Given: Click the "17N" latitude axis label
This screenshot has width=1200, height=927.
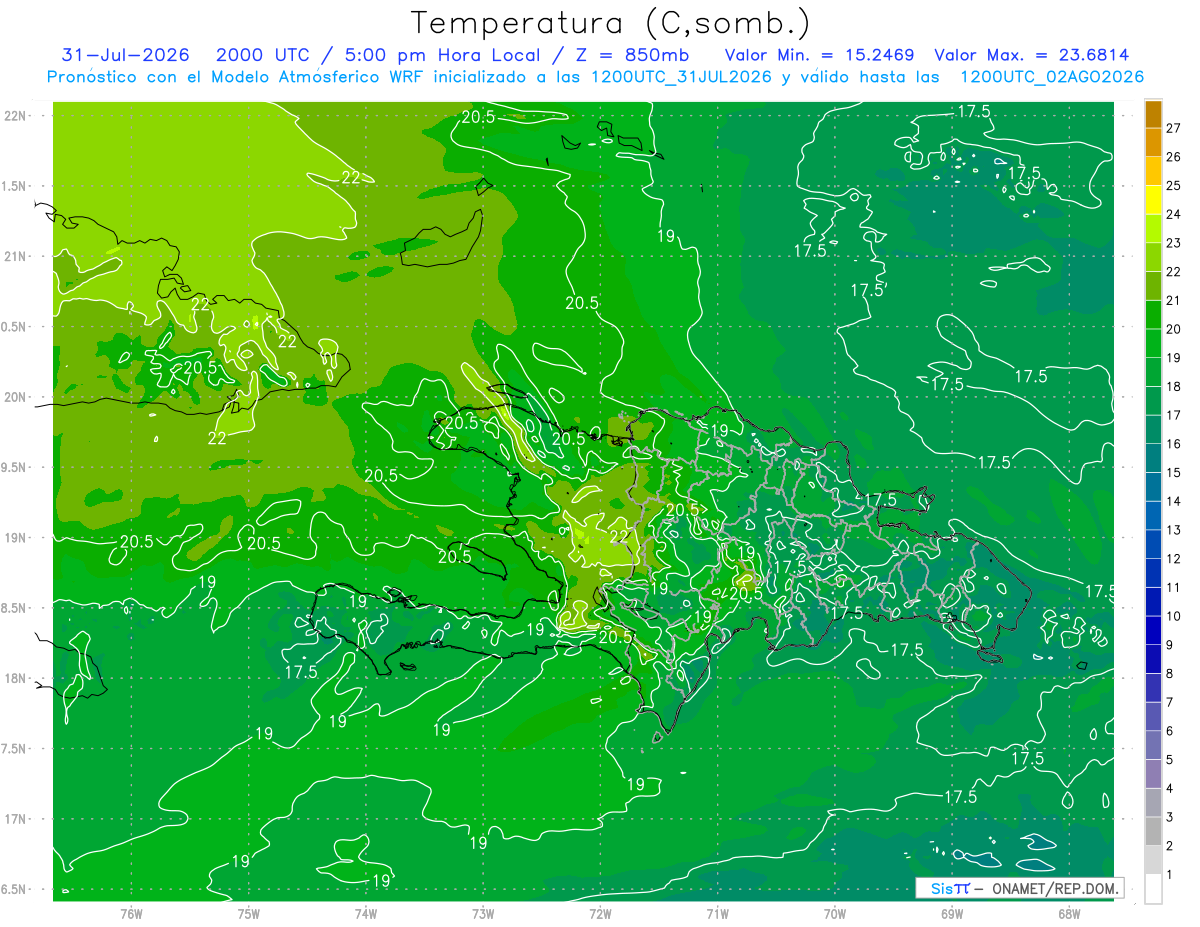Looking at the screenshot, I should [17, 819].
